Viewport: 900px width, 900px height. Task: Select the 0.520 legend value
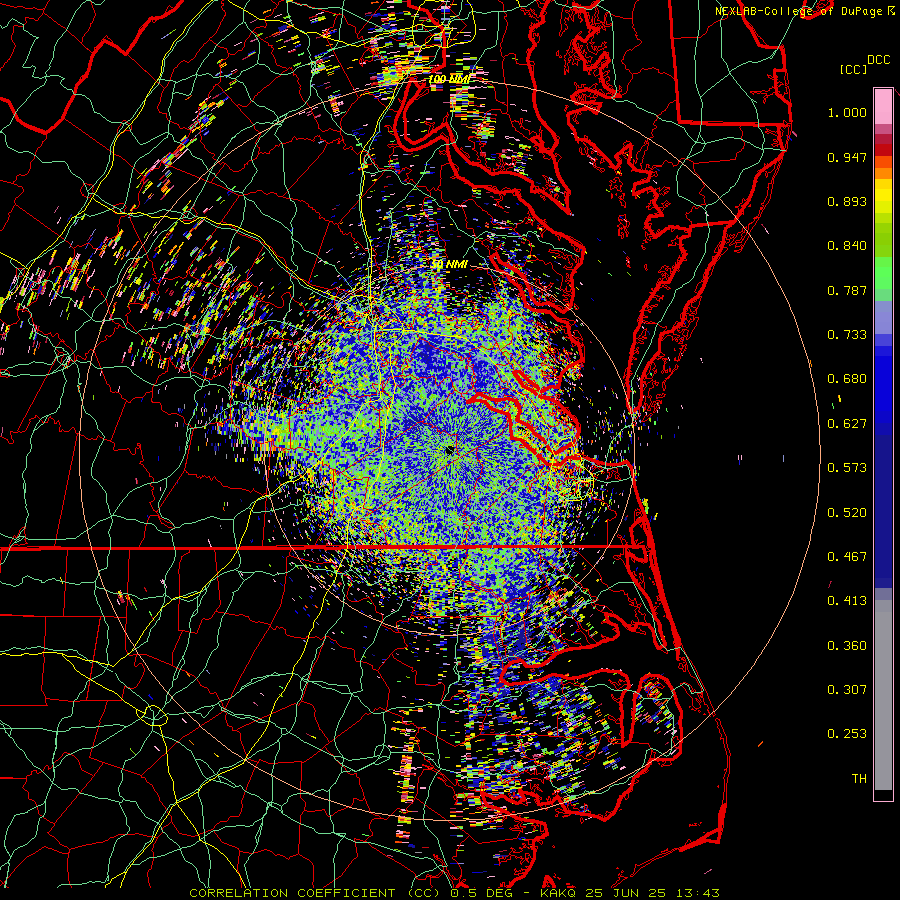click(847, 513)
